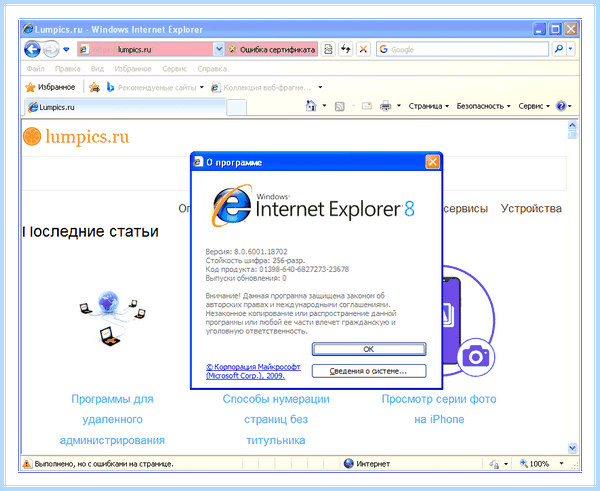Viewport: 600px width, 491px height.
Task: Toggle the Compatibility View page icon
Action: pos(328,49)
